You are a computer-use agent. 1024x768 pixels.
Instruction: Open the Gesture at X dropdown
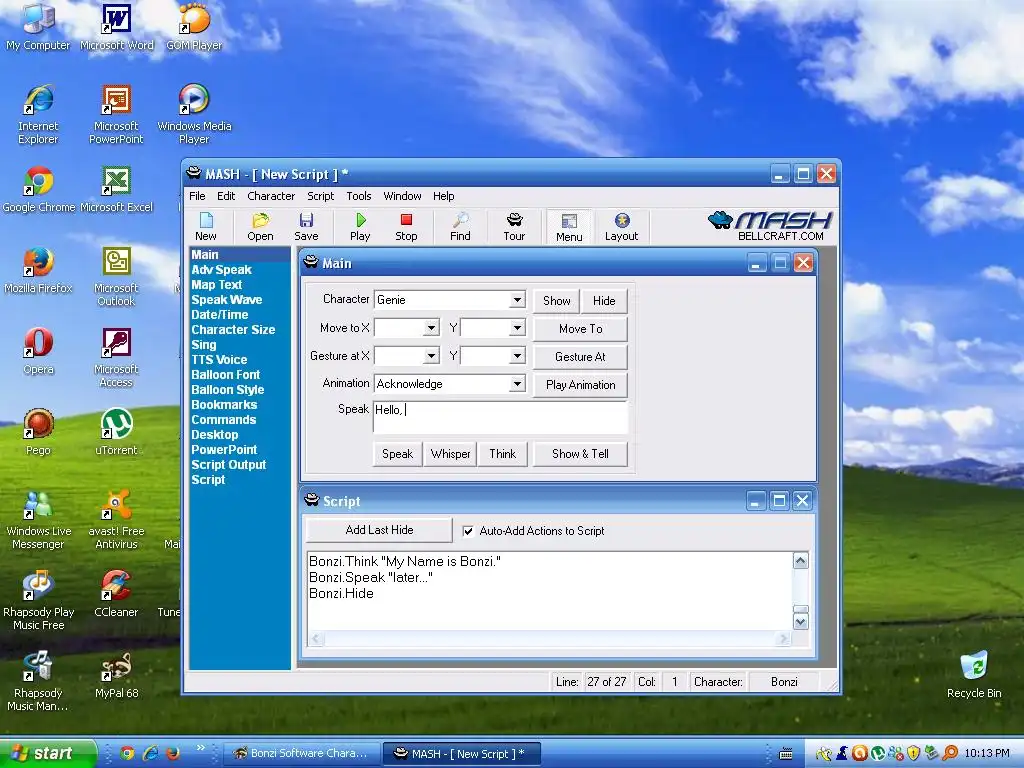click(431, 356)
